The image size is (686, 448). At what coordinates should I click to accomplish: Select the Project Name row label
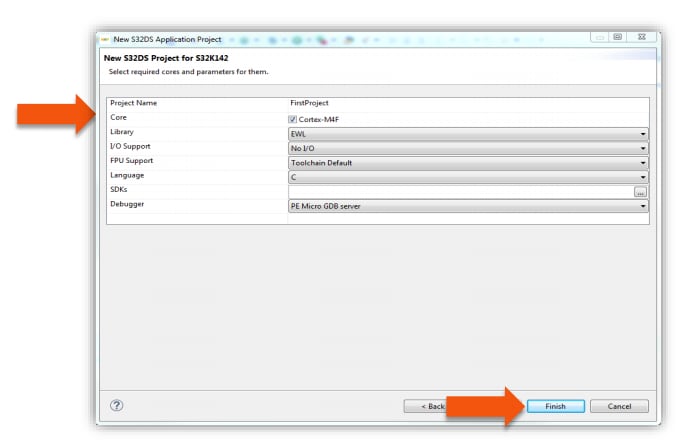click(x=133, y=103)
